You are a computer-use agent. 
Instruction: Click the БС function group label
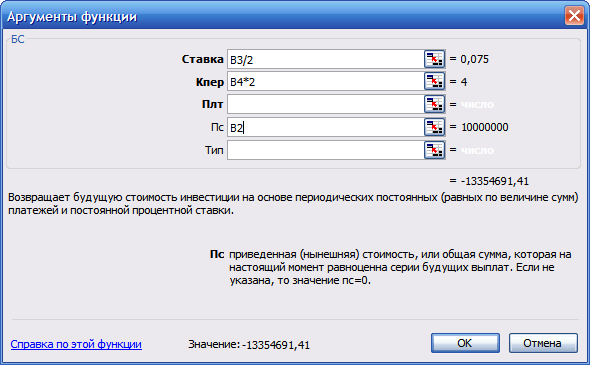(18, 39)
